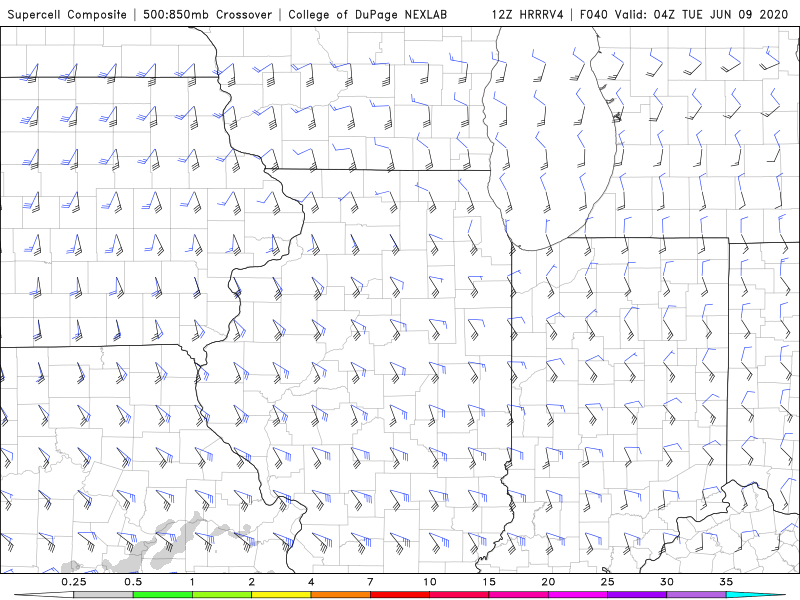Click the "12Z HRRRV4" model run label
The height and width of the screenshot is (600, 800).
[528, 14]
